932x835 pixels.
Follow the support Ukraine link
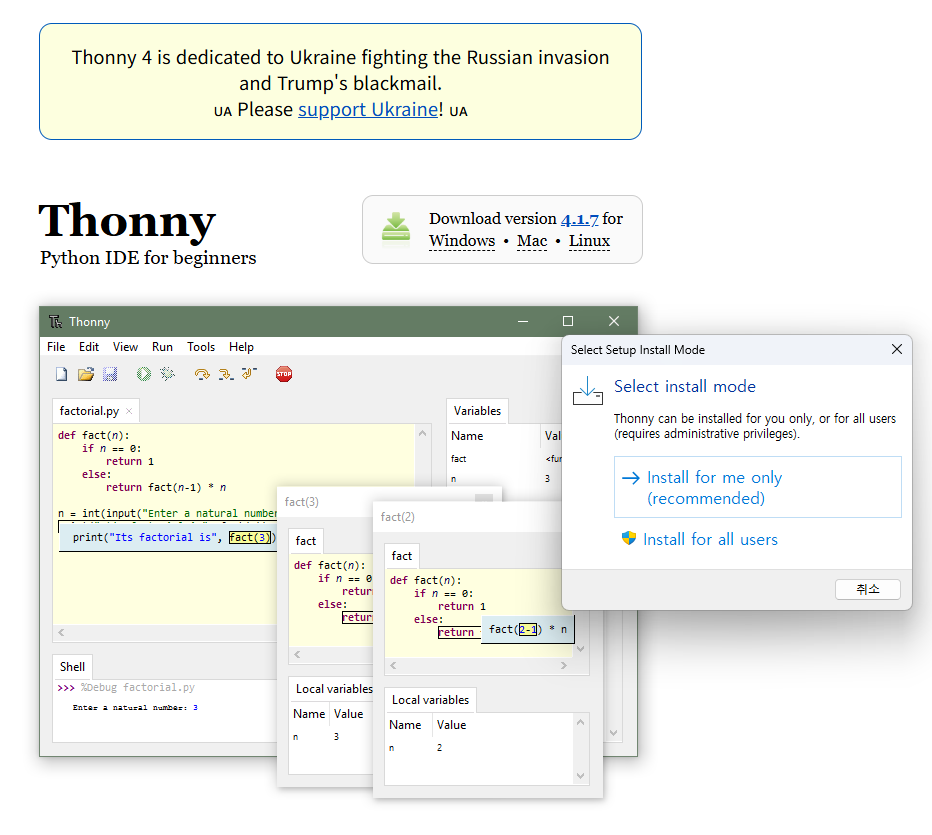coord(368,109)
